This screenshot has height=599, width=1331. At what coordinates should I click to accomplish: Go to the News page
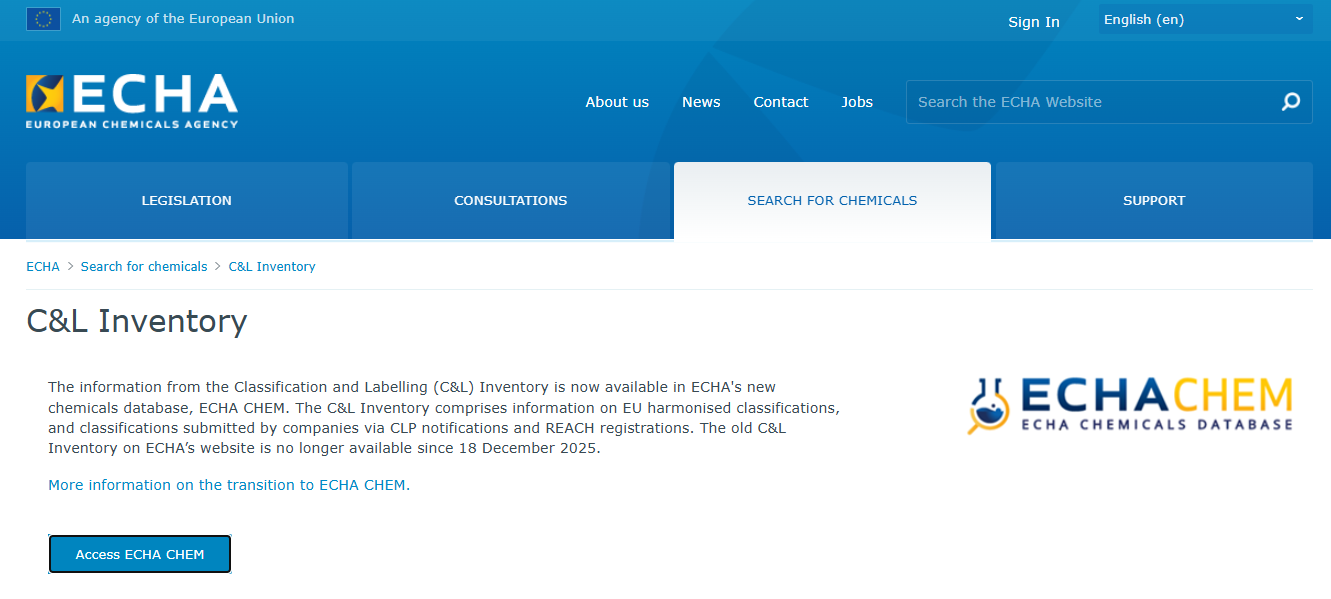[x=701, y=102]
